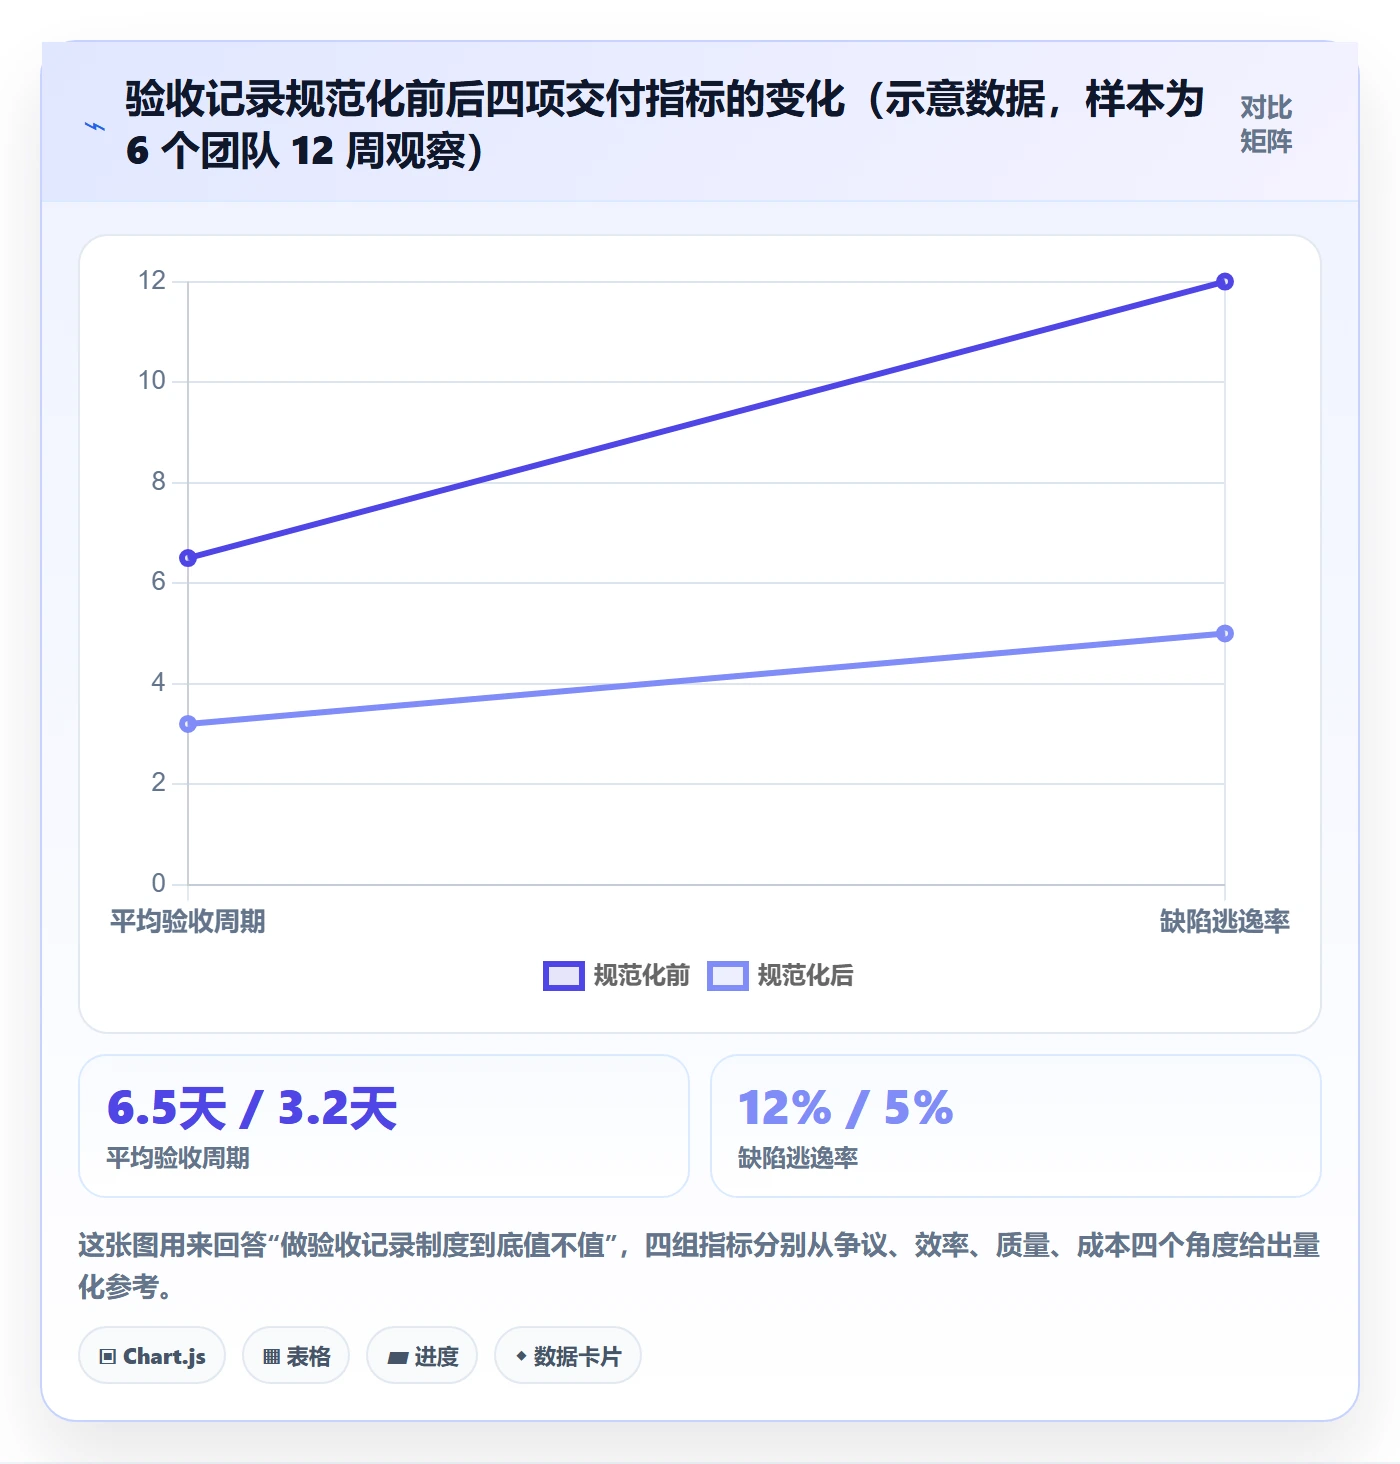Image resolution: width=1400 pixels, height=1464 pixels.
Task: Click the 12% / 5% metric value
Action: coord(846,1108)
